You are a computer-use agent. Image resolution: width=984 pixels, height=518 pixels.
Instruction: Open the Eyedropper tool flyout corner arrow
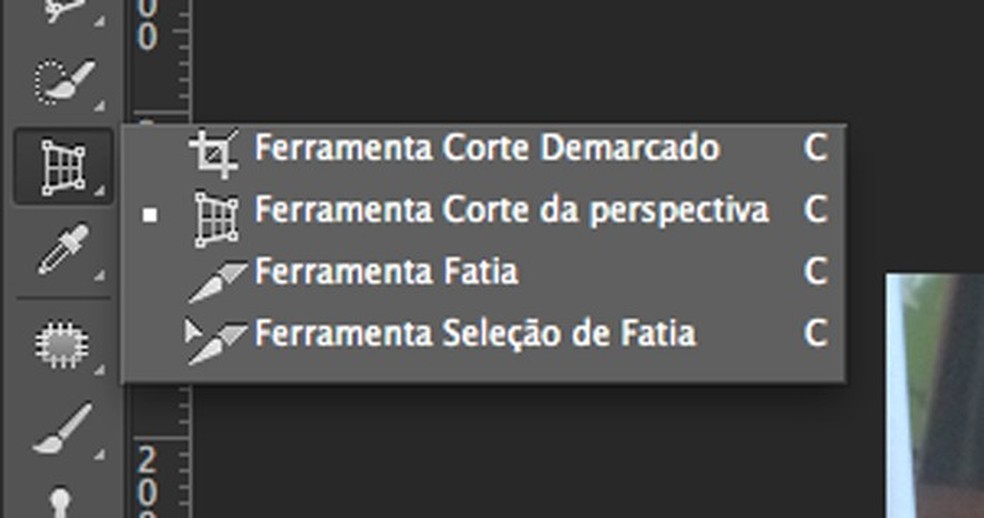click(x=100, y=273)
